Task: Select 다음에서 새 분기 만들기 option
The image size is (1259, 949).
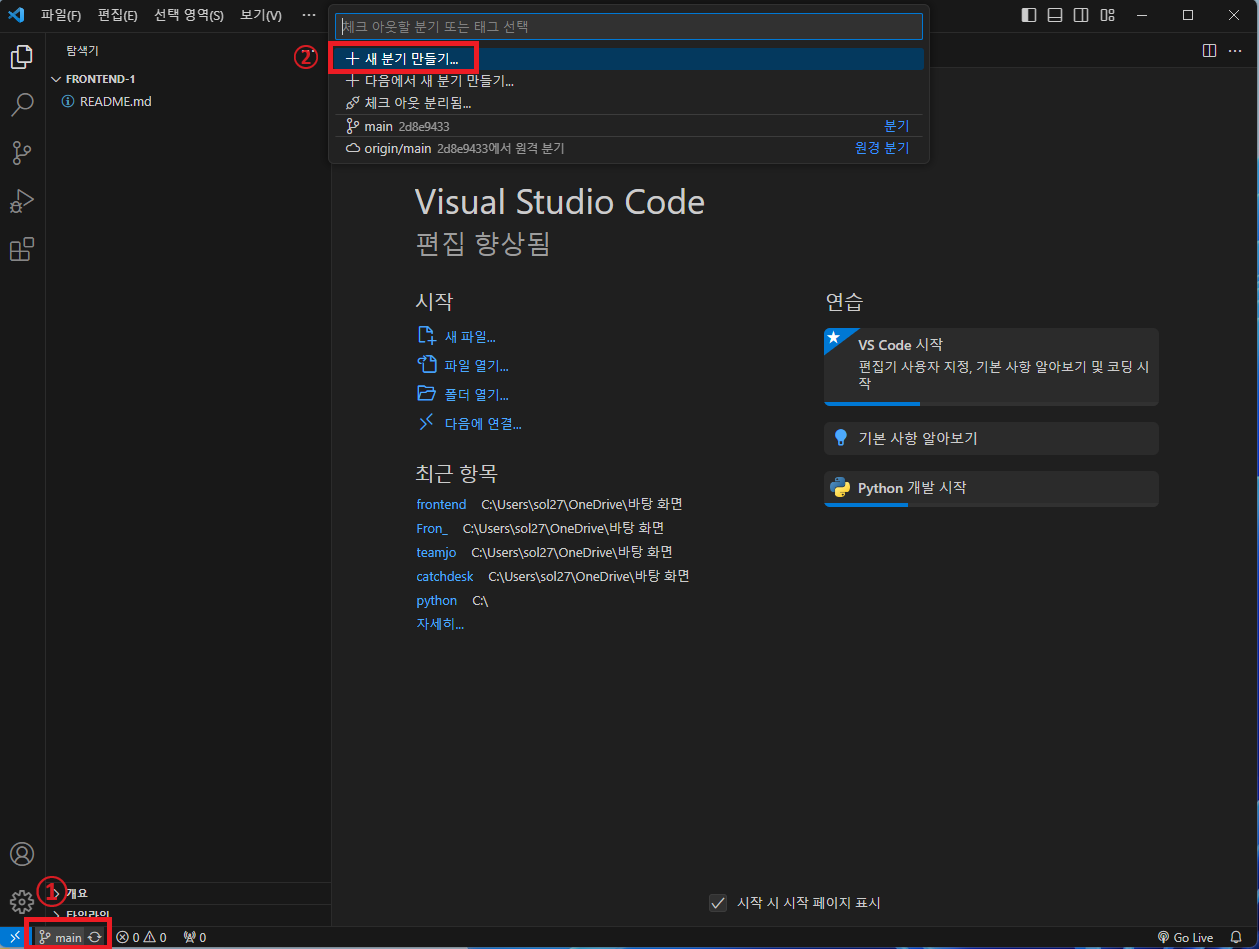Action: click(x=630, y=81)
